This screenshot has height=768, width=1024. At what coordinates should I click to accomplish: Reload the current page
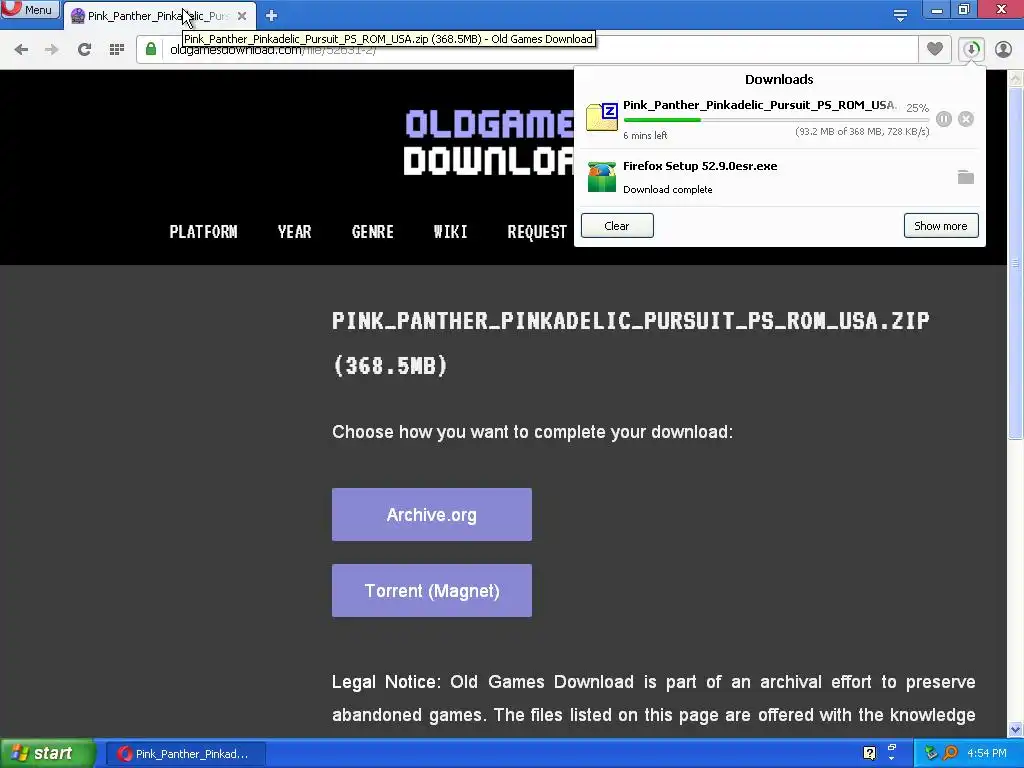coord(84,50)
